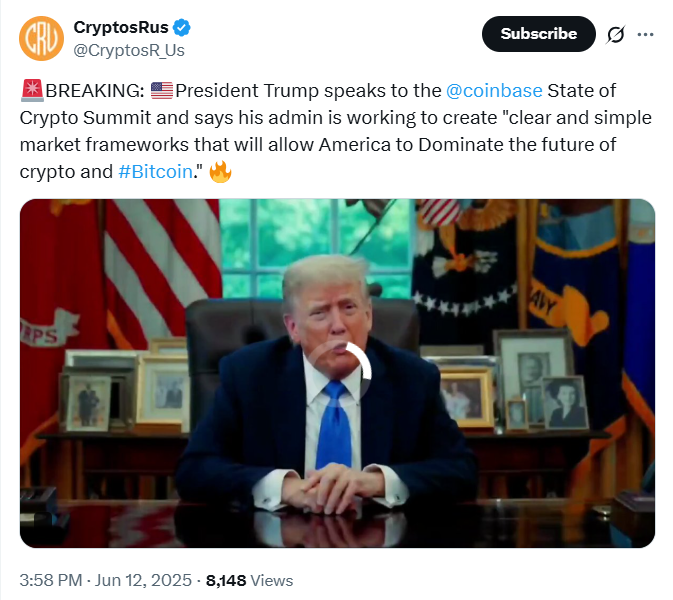Open the @coinbase mention link
This screenshot has width=673, height=600.
click(494, 91)
